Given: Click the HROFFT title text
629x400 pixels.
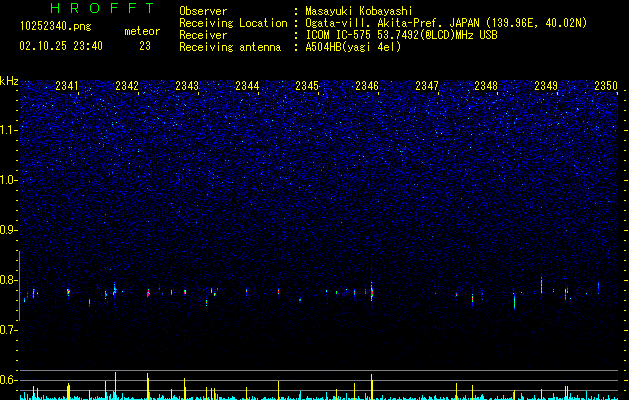Looking at the screenshot, I should [x=103, y=8].
